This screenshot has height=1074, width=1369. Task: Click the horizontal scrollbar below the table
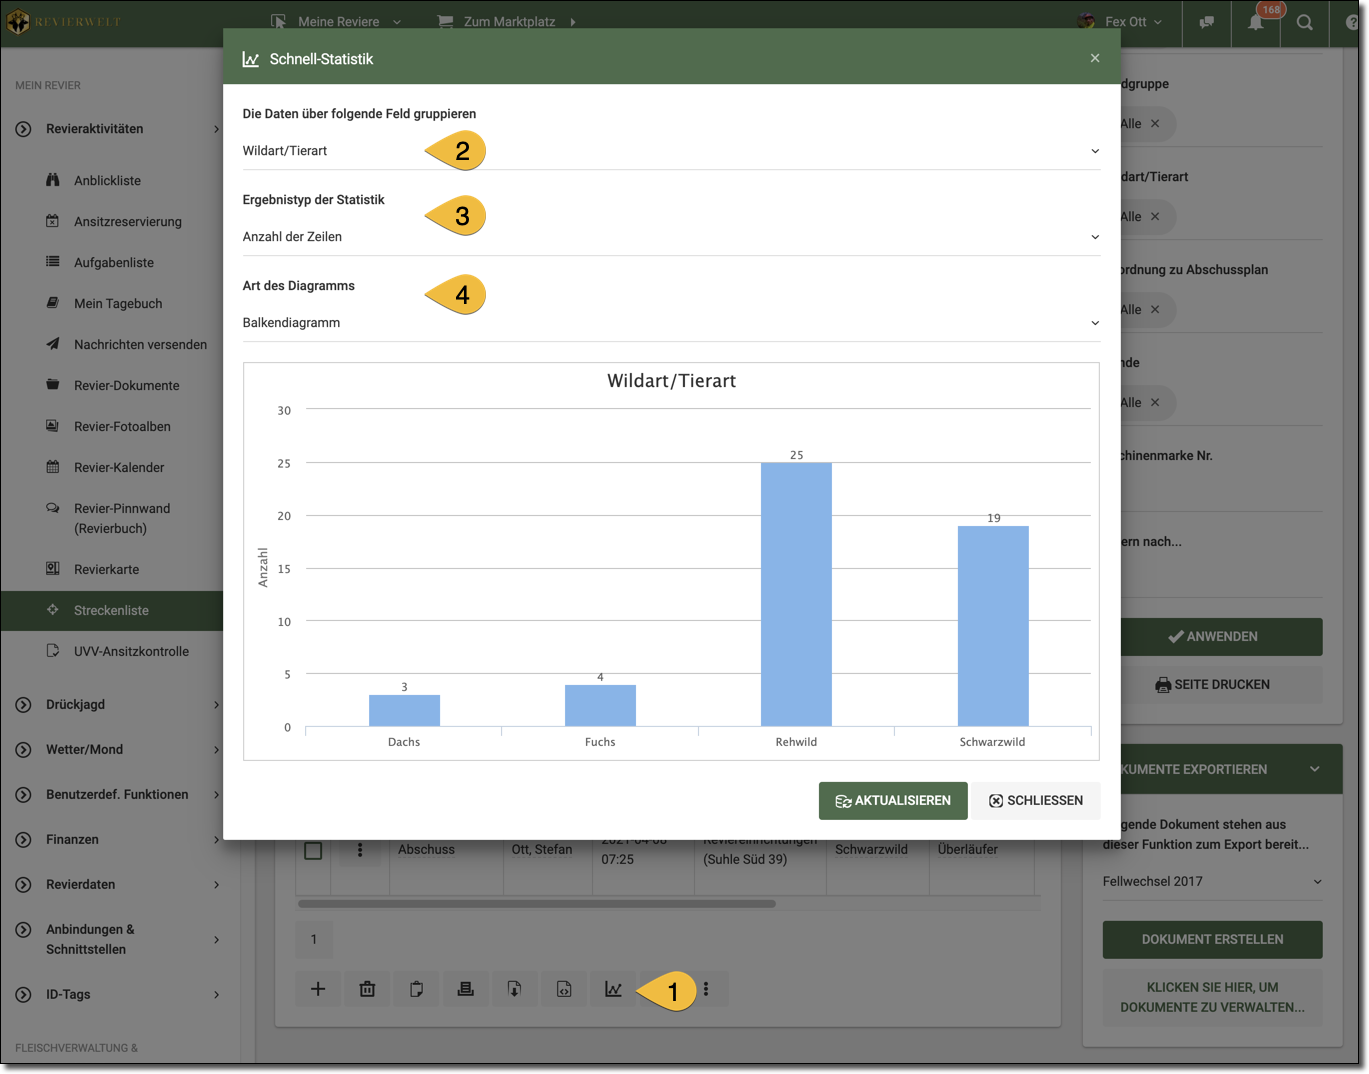pos(536,904)
